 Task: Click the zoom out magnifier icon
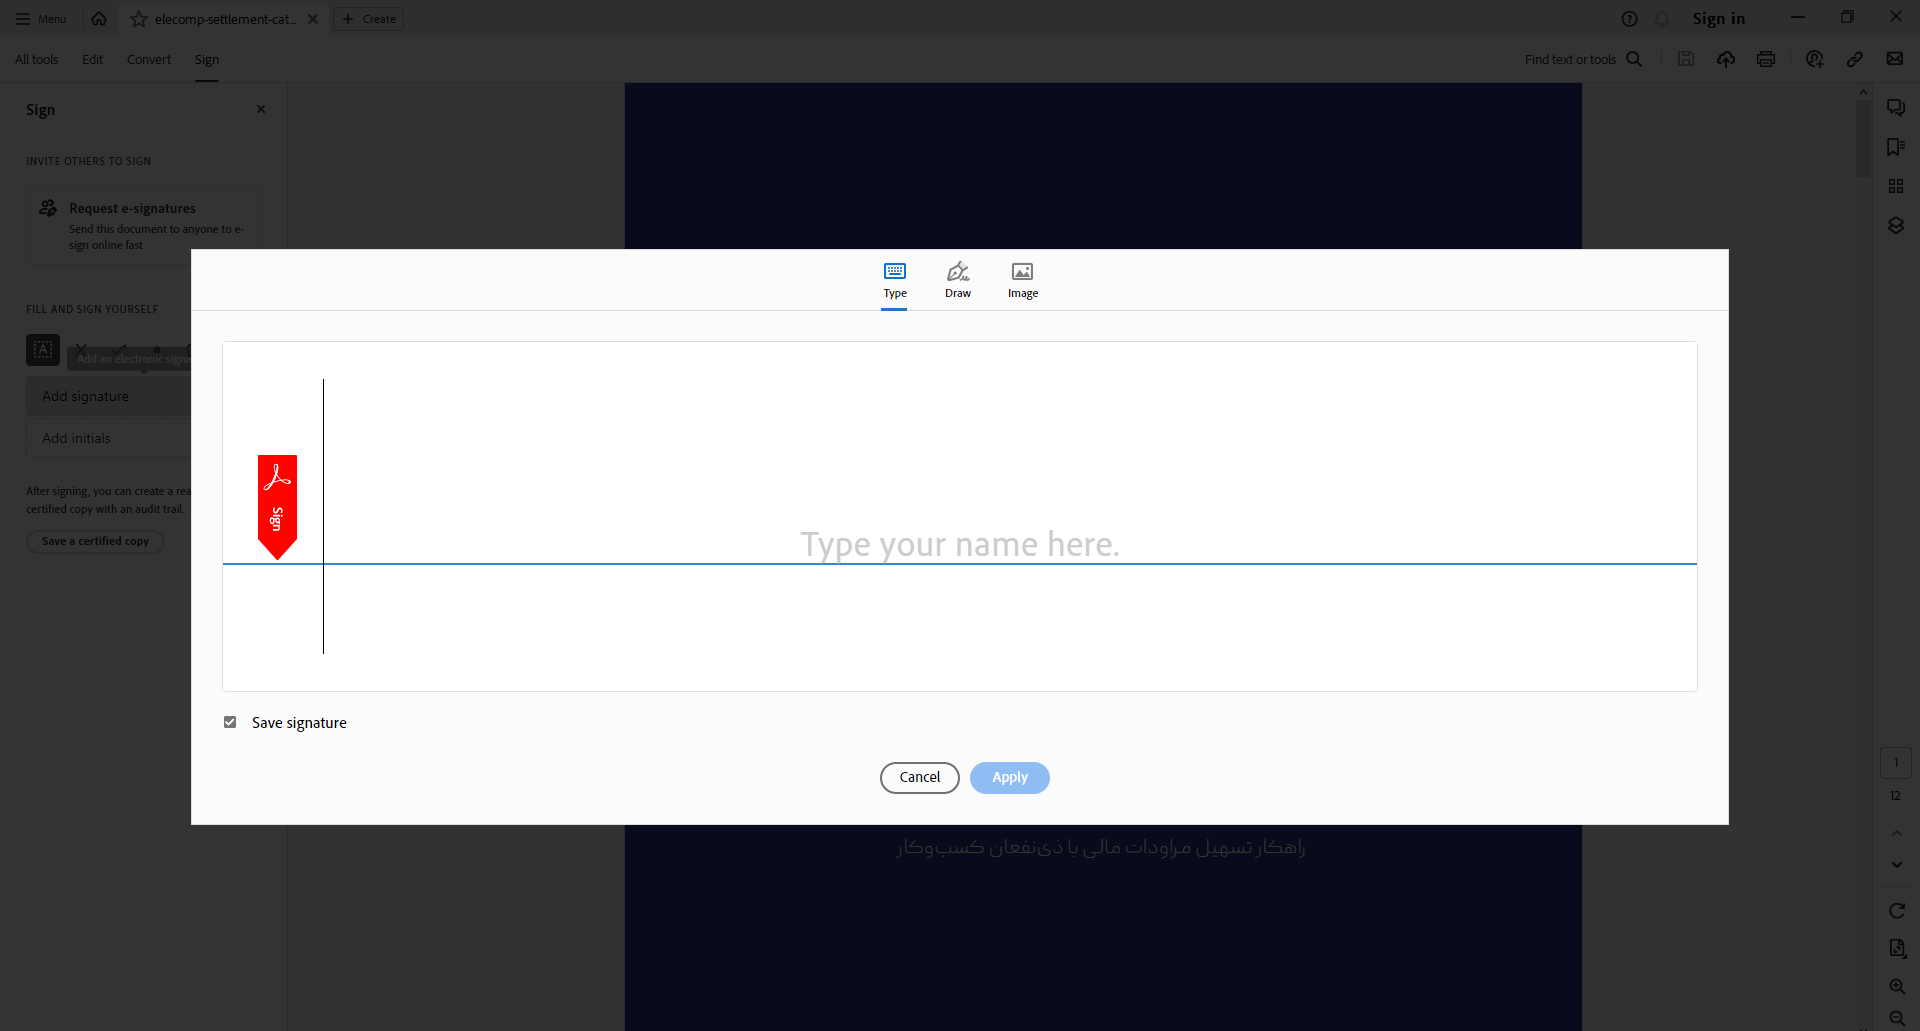tap(1897, 1018)
